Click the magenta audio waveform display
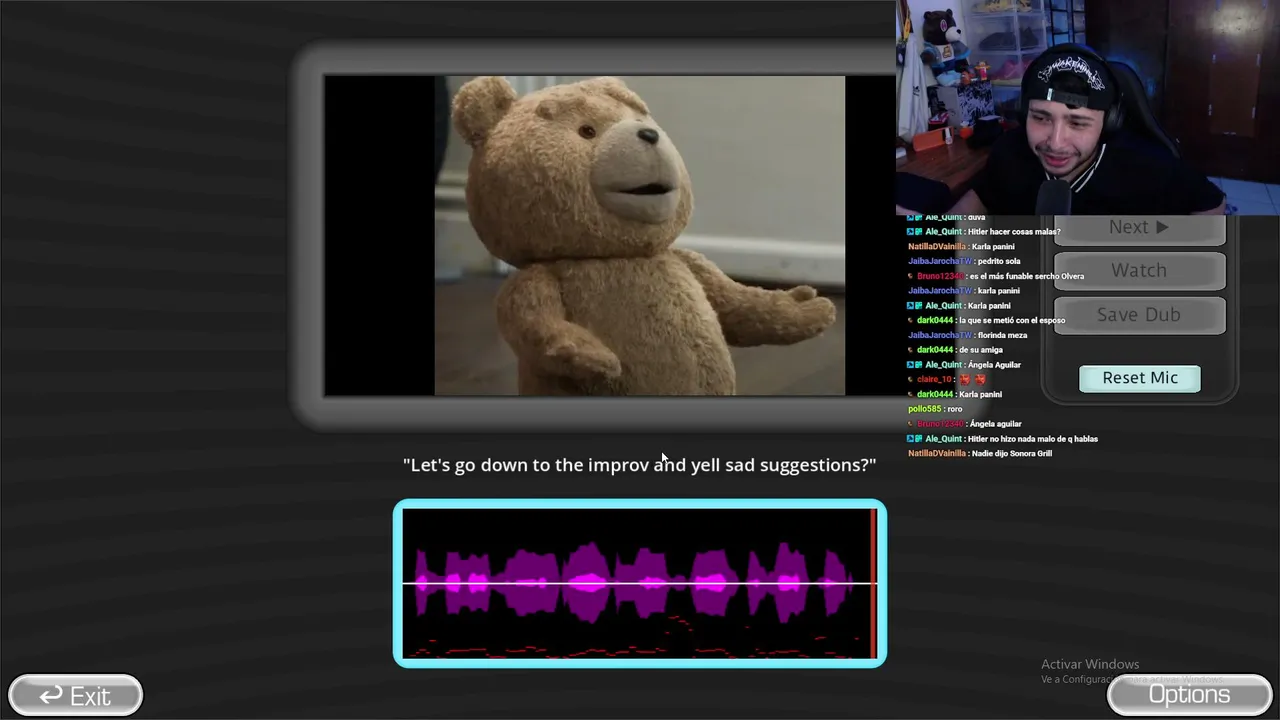 click(640, 583)
